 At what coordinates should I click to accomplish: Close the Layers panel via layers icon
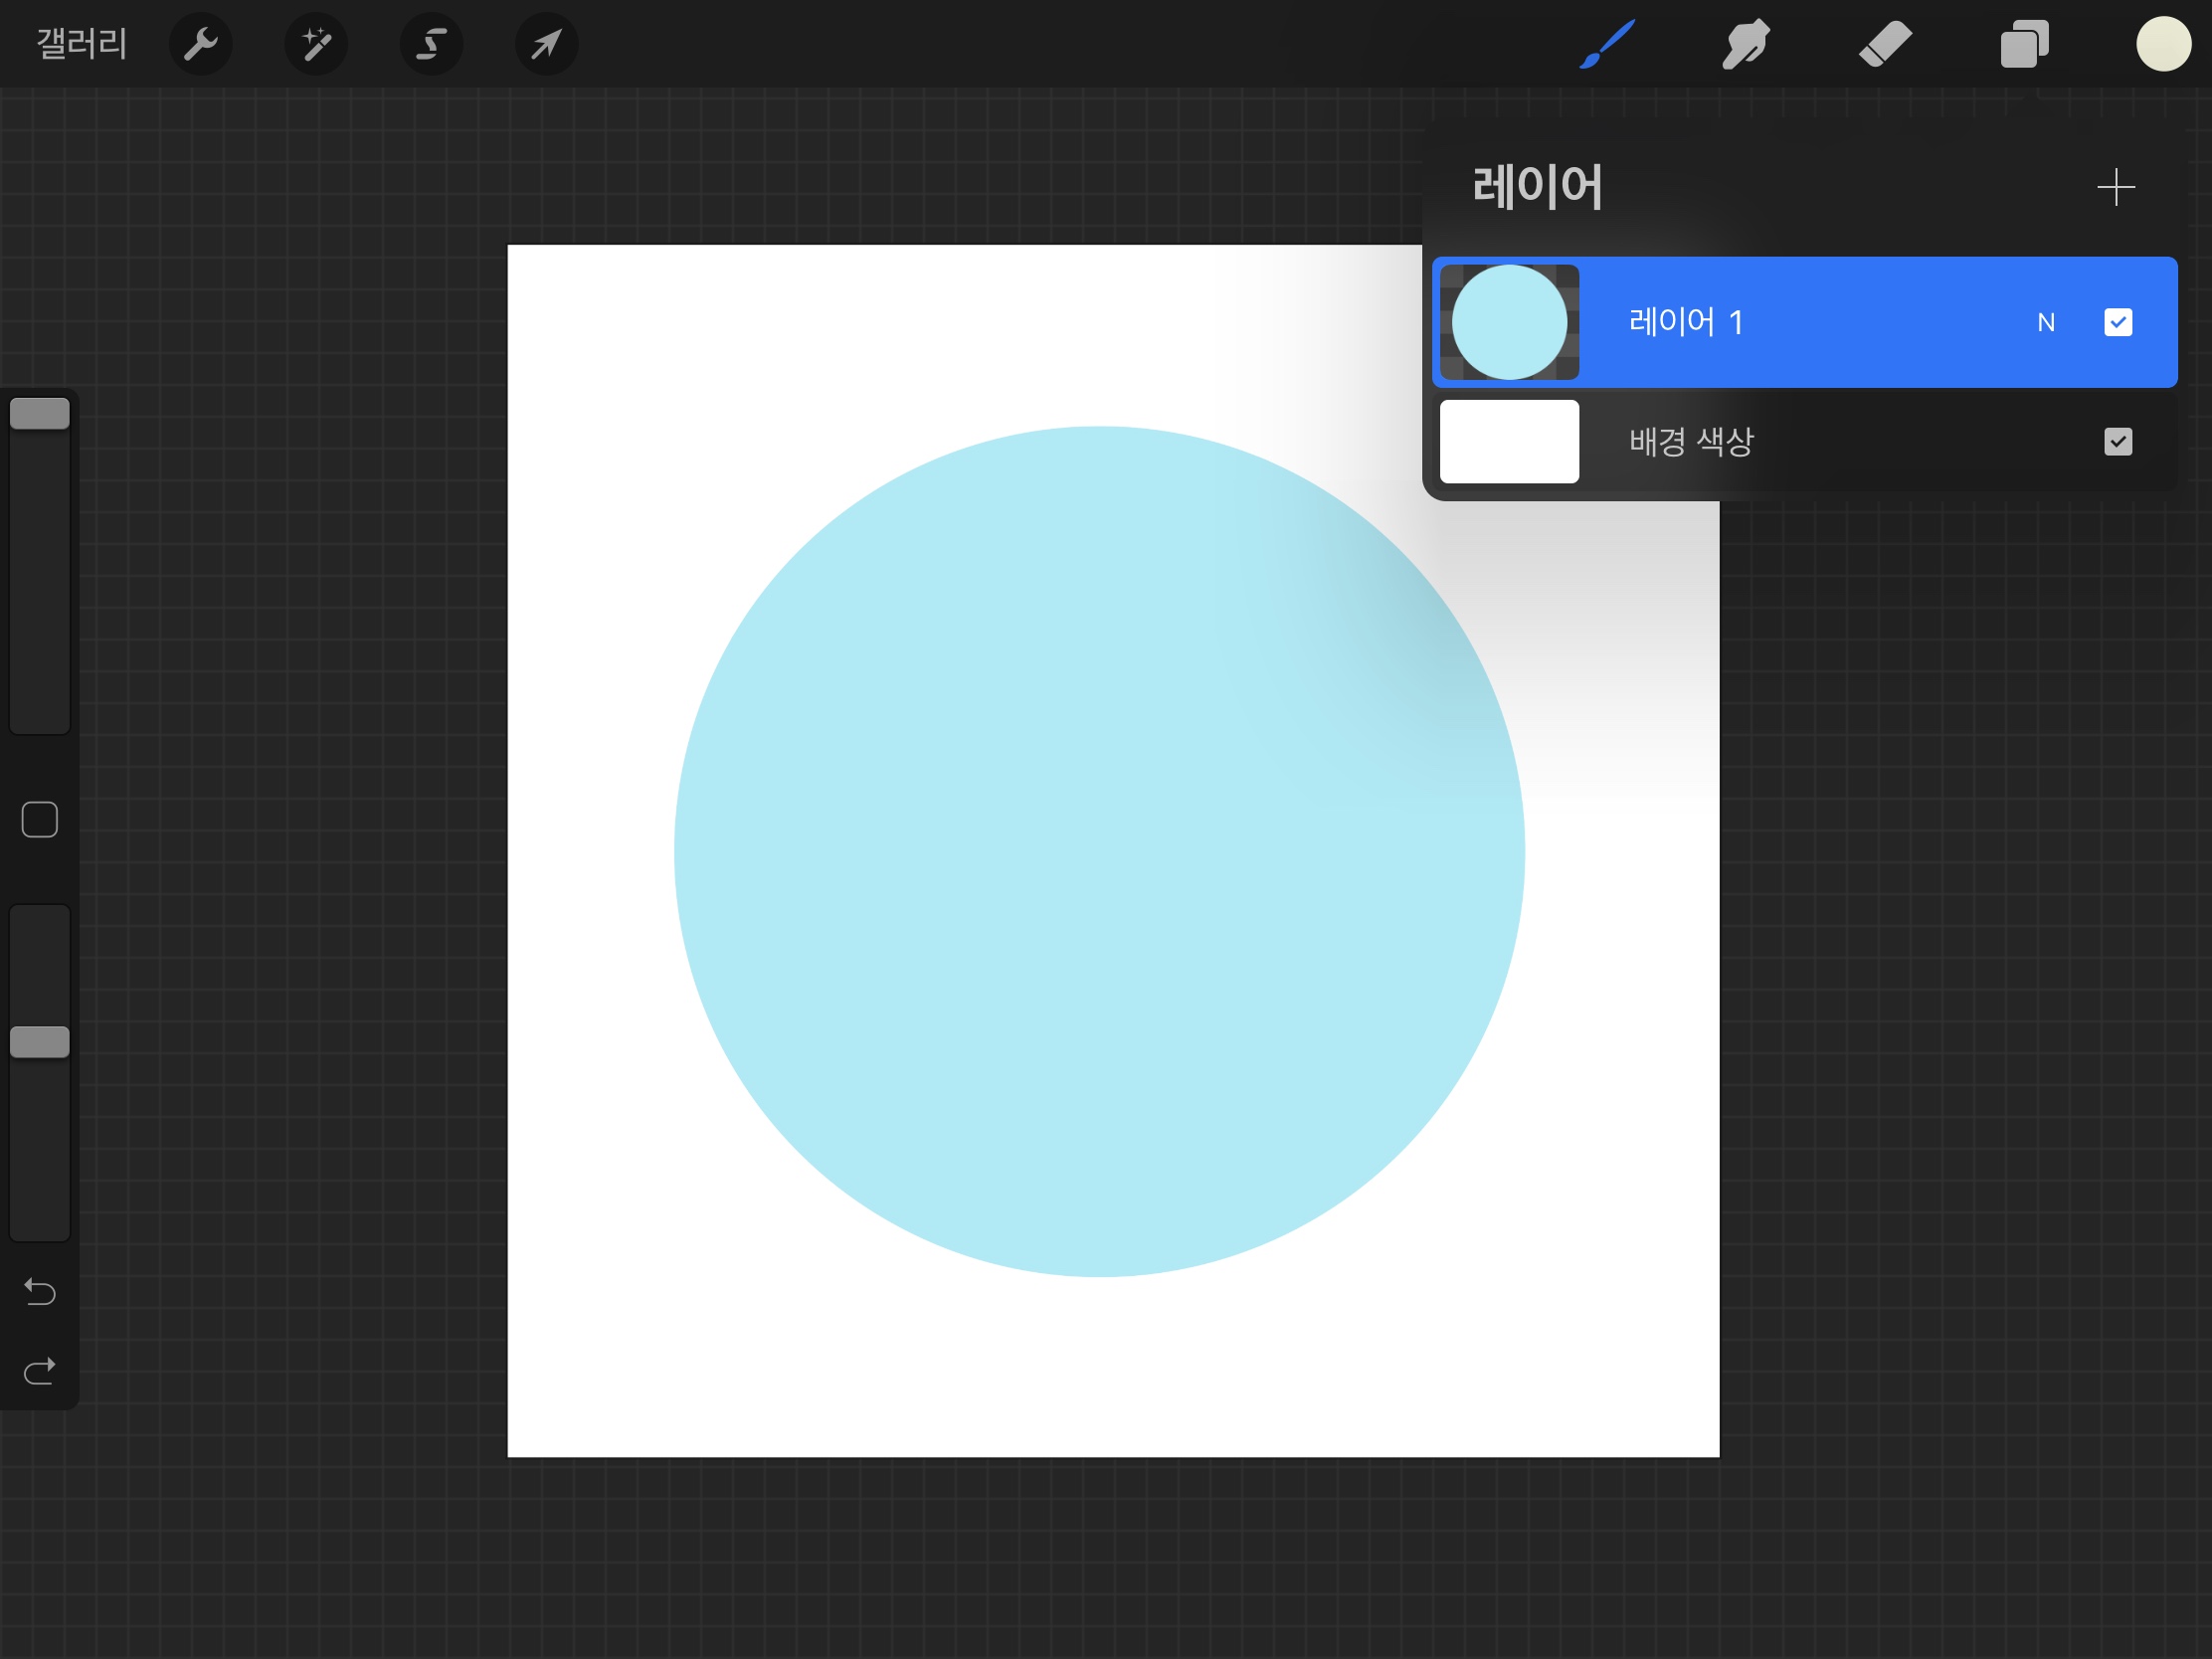tap(2024, 44)
